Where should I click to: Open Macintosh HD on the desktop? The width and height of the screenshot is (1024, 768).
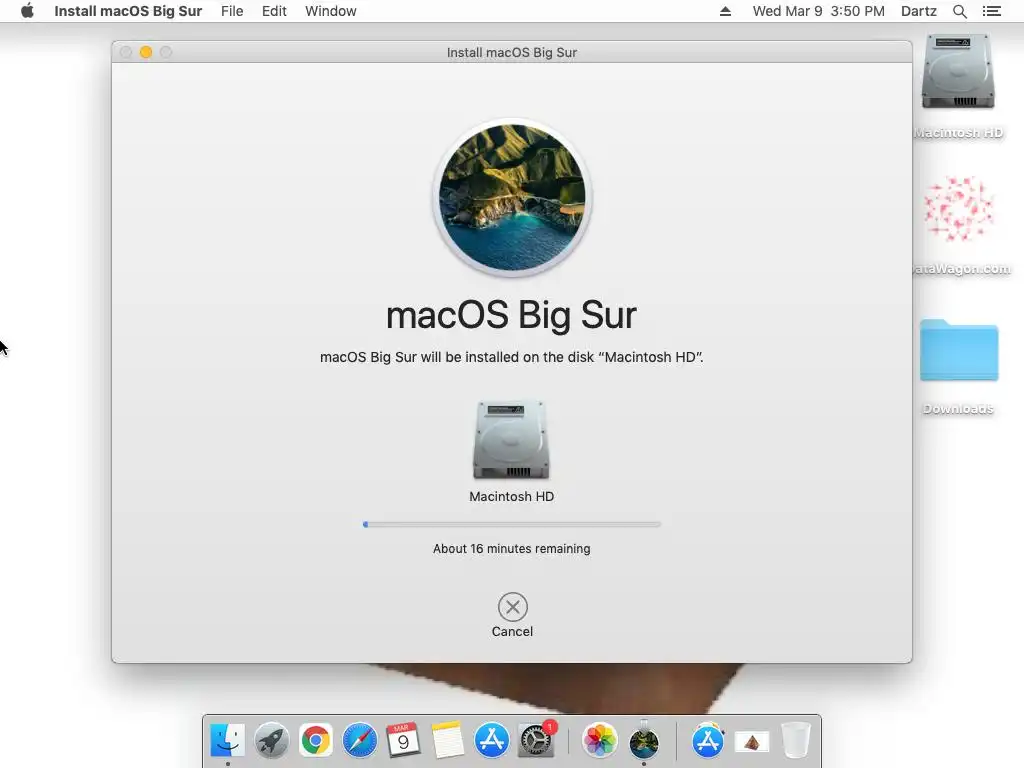[958, 72]
